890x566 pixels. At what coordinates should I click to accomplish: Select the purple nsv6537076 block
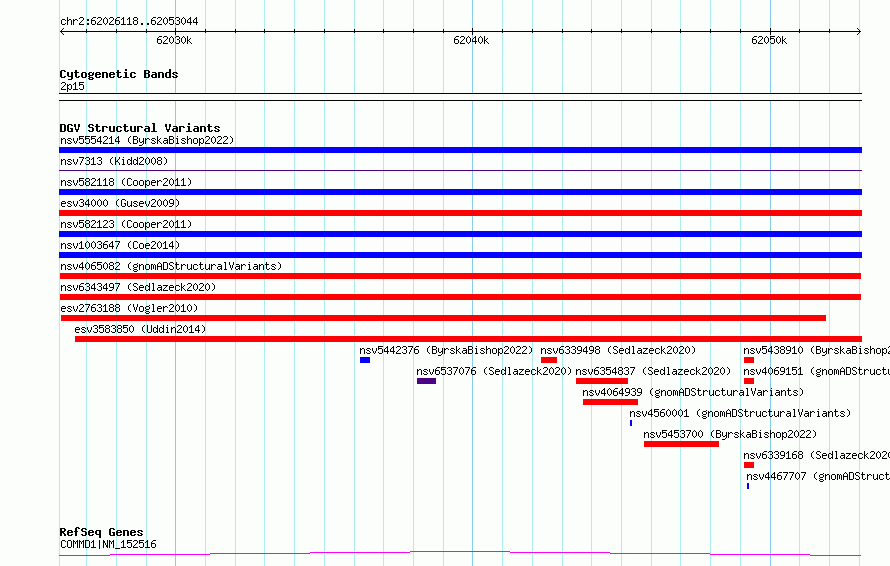coord(426,381)
